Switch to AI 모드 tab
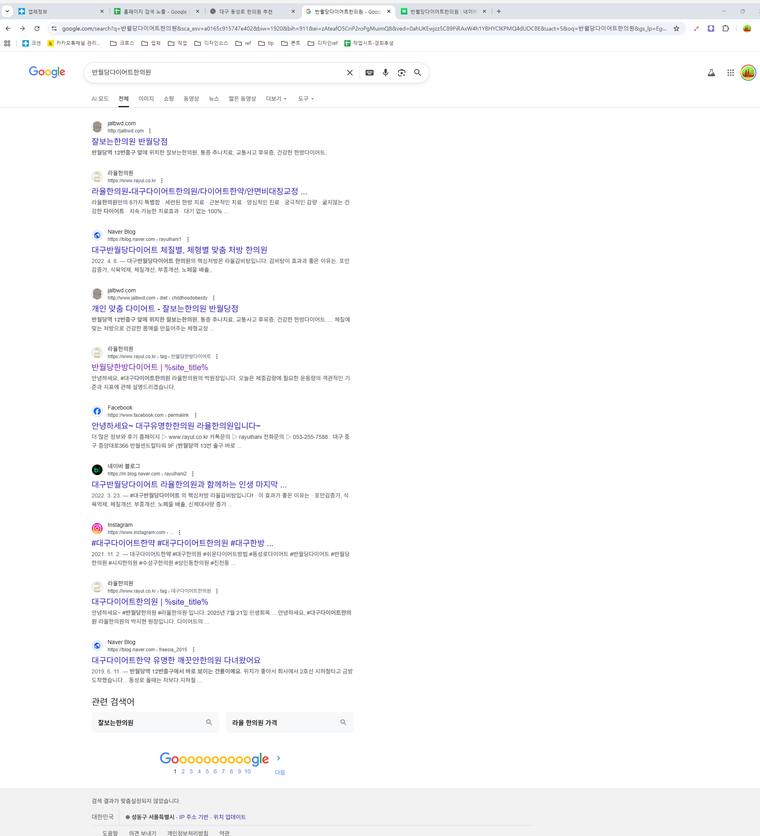Image resolution: width=760 pixels, height=836 pixels. (x=100, y=99)
